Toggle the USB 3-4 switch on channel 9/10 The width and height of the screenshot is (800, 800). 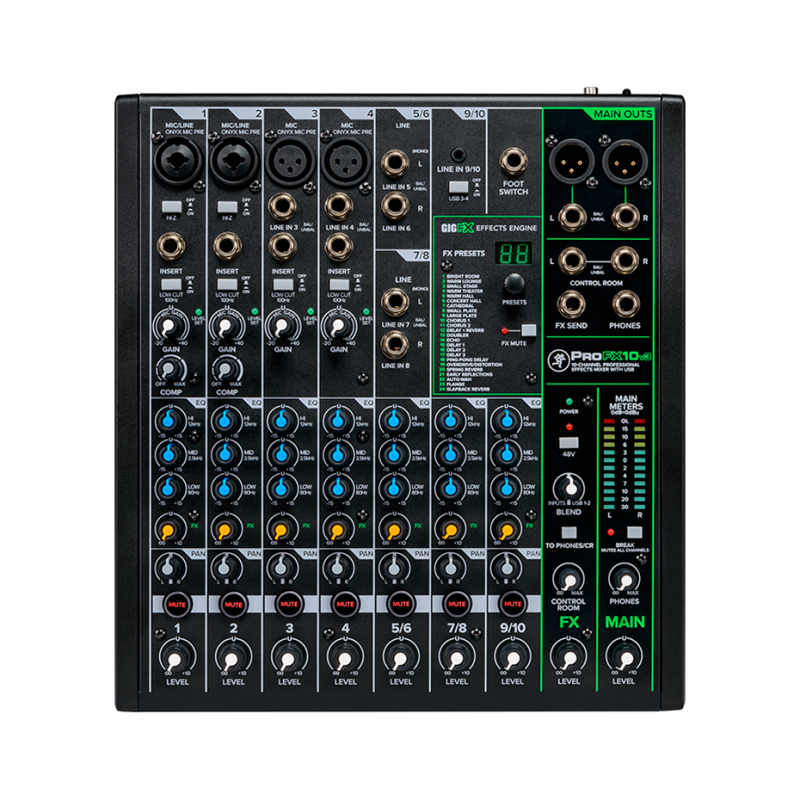tap(458, 187)
